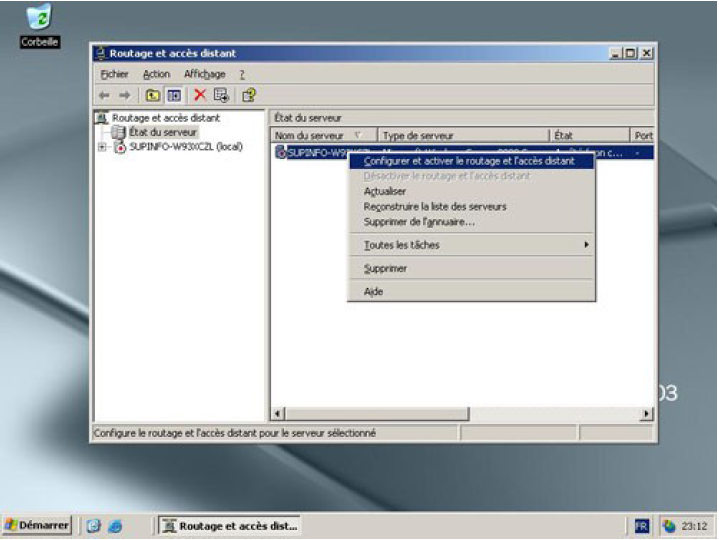Click the Démarrer start button

pyautogui.click(x=37, y=525)
